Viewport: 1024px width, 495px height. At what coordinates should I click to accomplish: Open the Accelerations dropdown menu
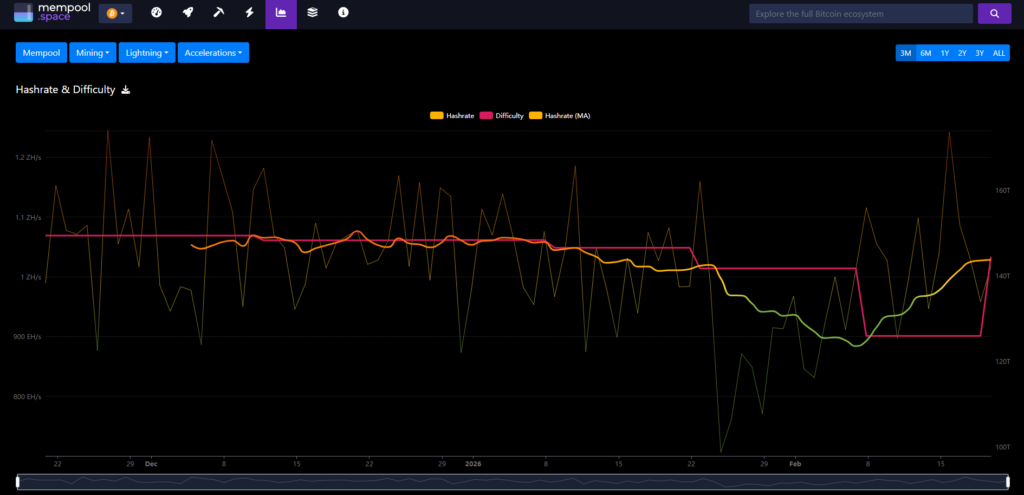[213, 53]
